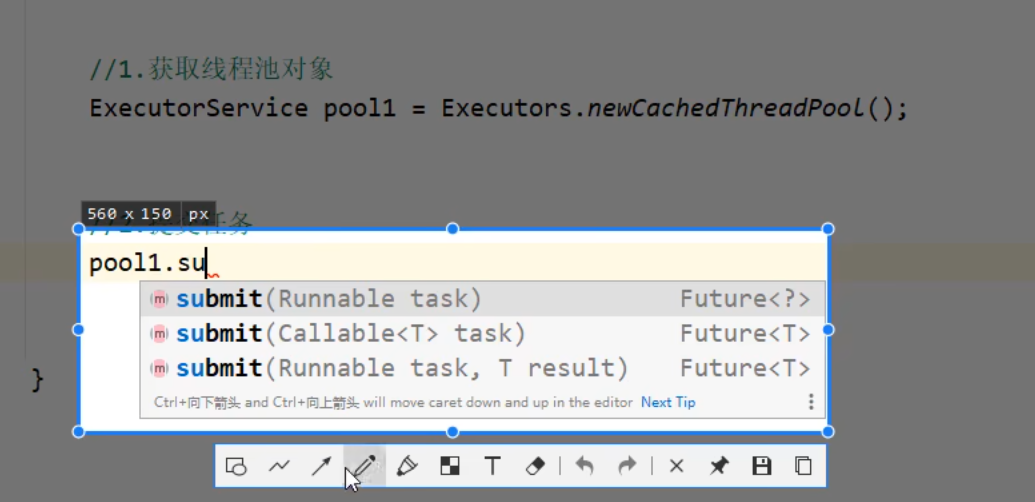Select the rectangle/ellipse shape tool
1035x502 pixels.
pyautogui.click(x=236, y=466)
